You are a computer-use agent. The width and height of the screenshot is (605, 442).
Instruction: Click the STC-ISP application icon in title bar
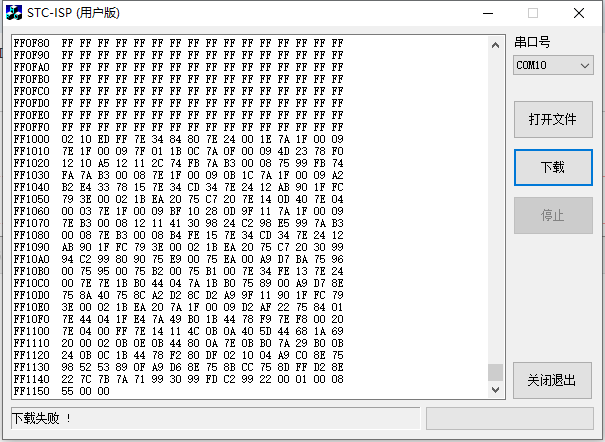[14, 13]
